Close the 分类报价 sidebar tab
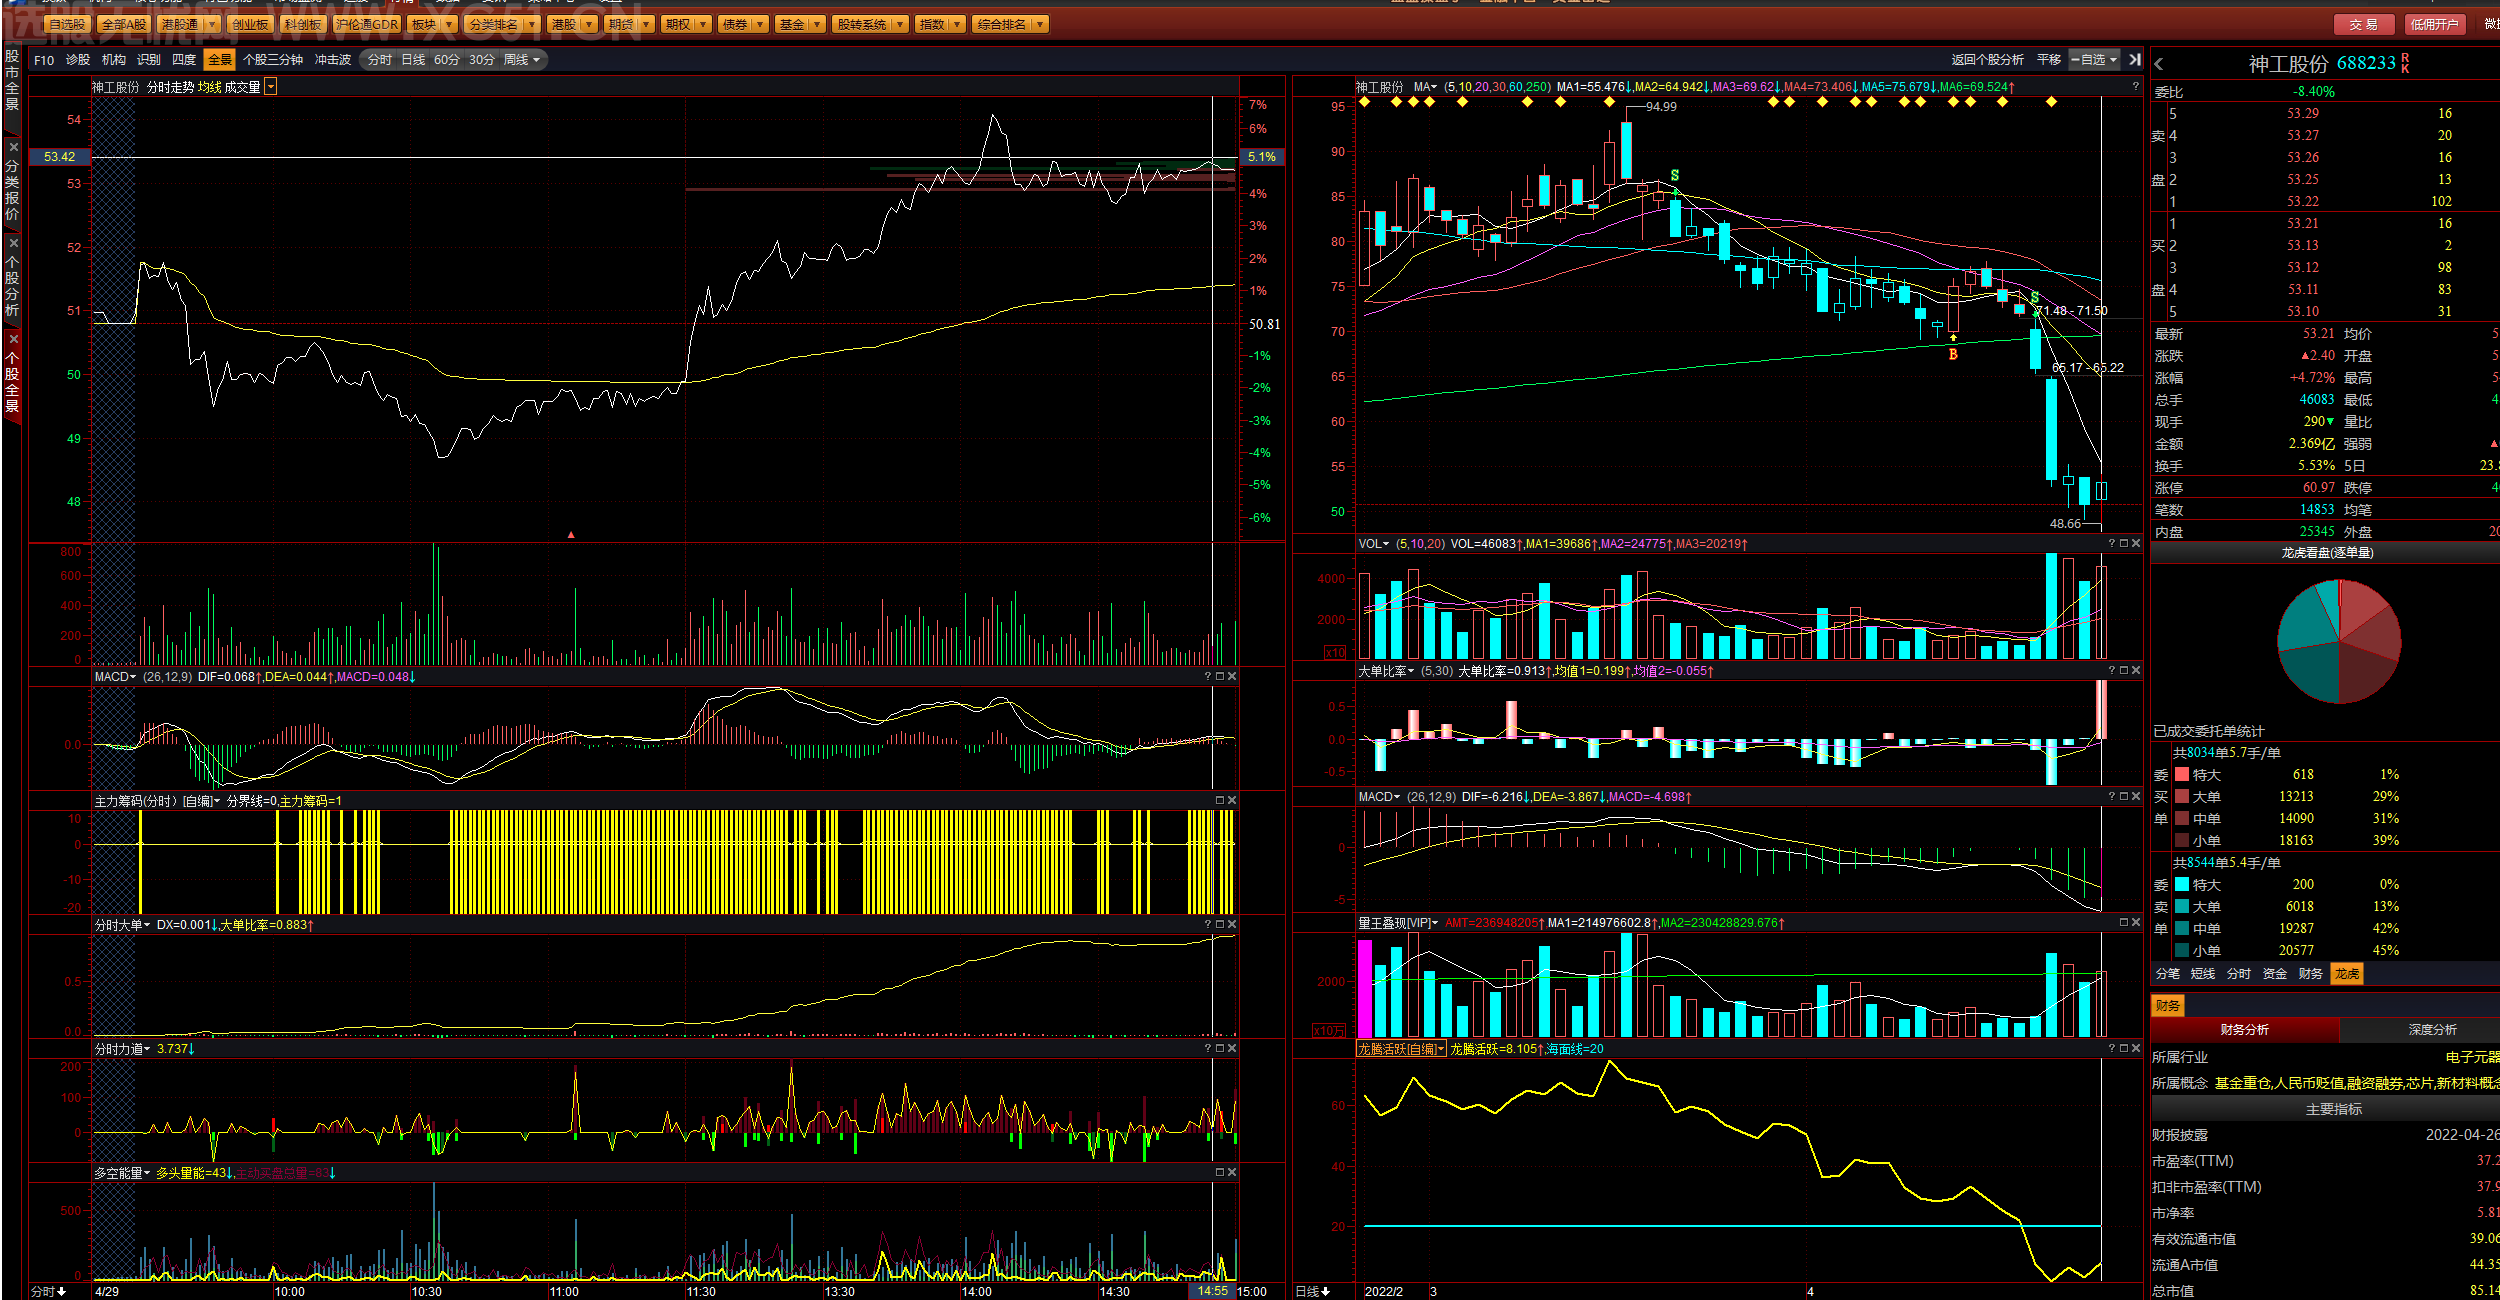 point(13,147)
